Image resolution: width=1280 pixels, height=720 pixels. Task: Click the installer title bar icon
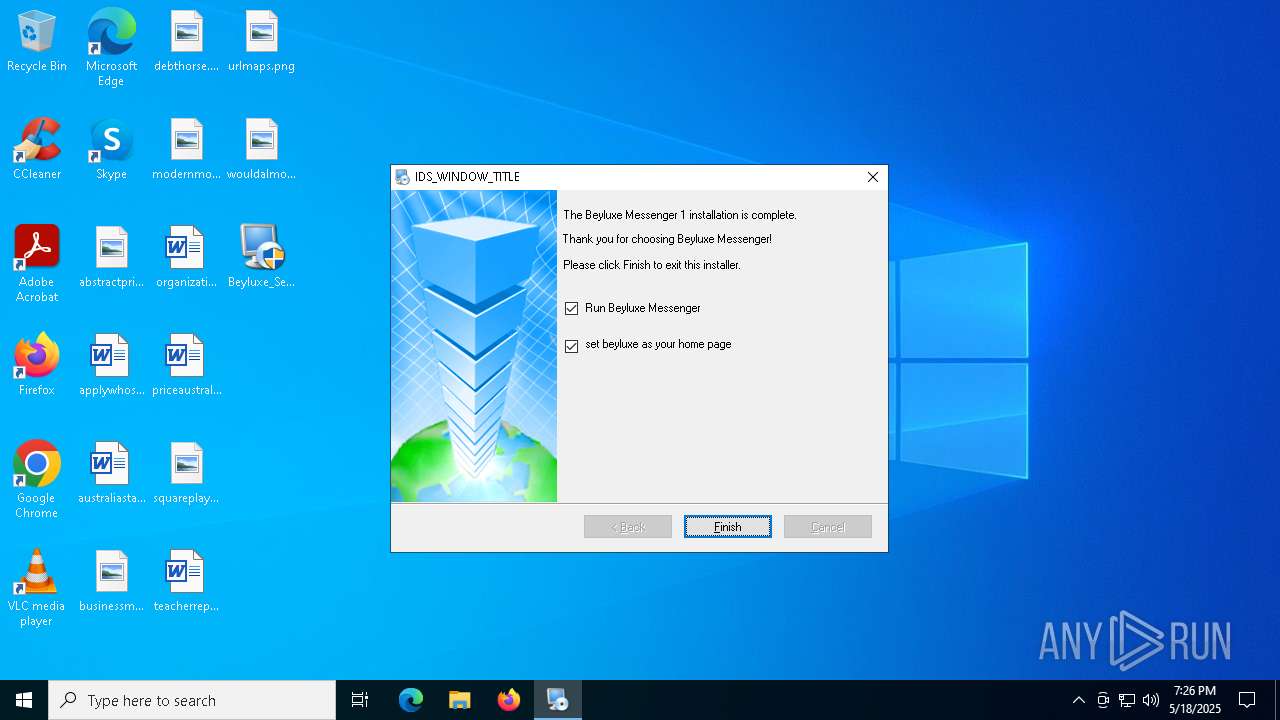403,177
